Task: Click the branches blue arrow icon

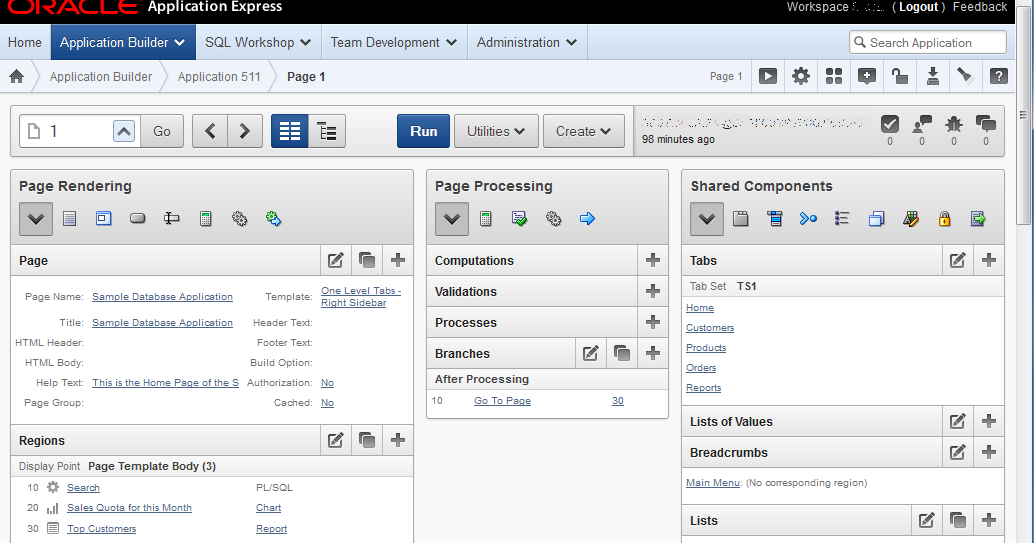Action: pos(587,218)
